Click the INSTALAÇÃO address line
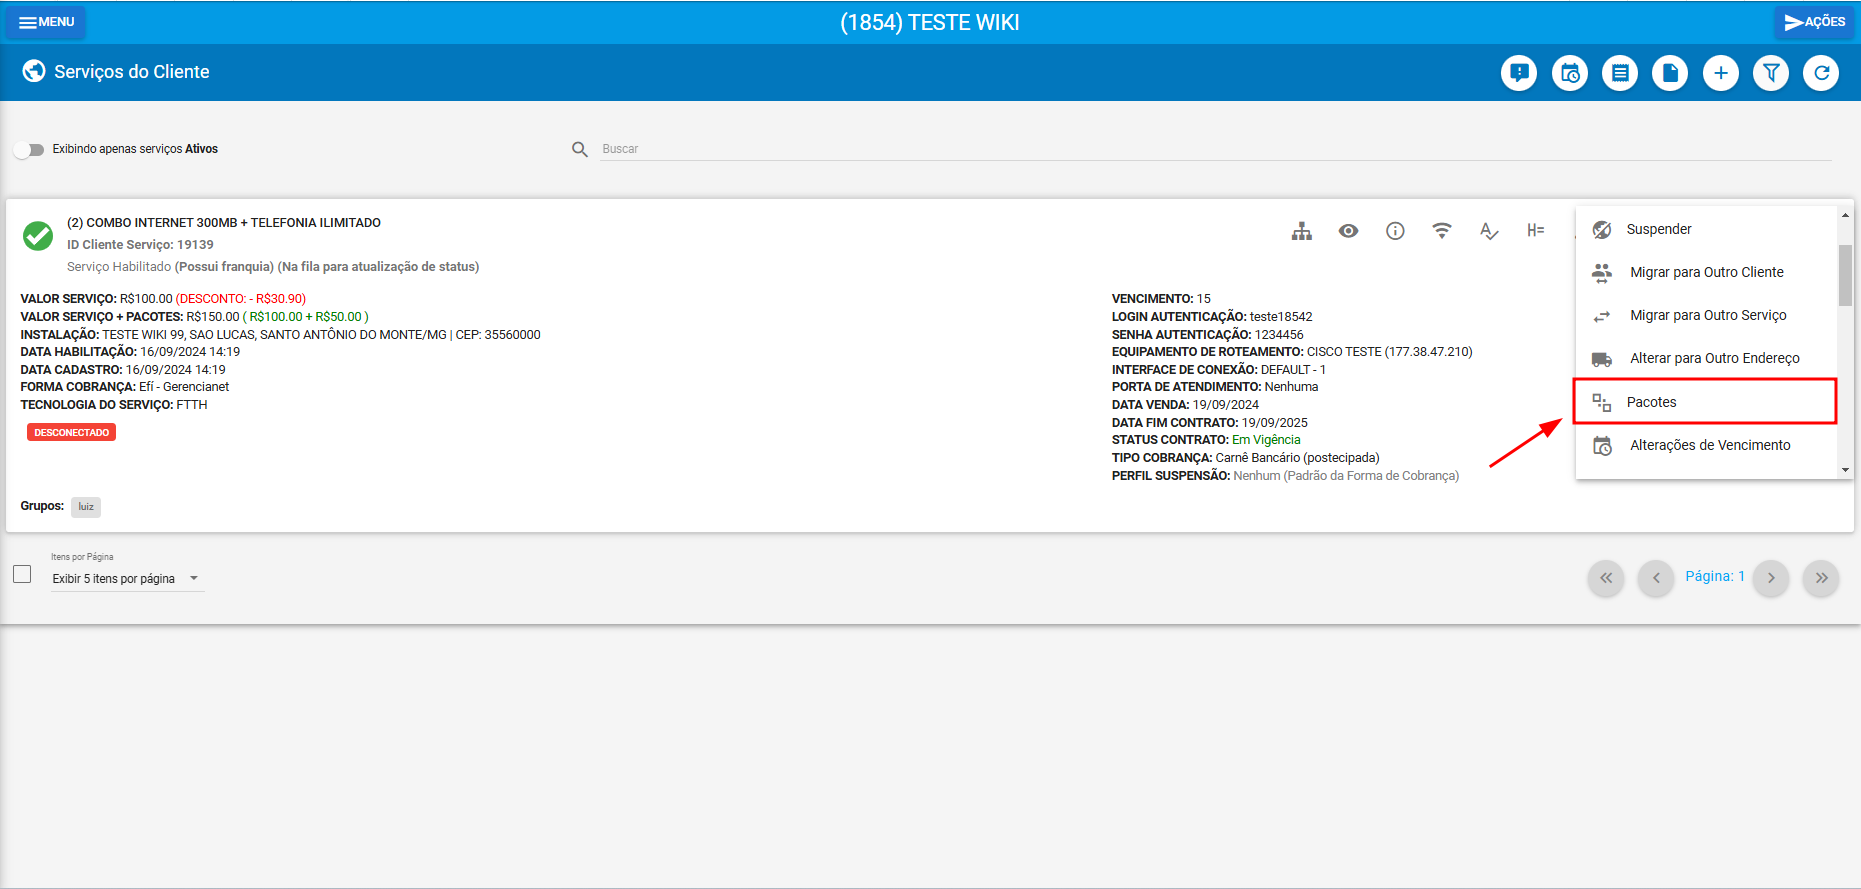Image resolution: width=1861 pixels, height=889 pixels. pyautogui.click(x=280, y=335)
